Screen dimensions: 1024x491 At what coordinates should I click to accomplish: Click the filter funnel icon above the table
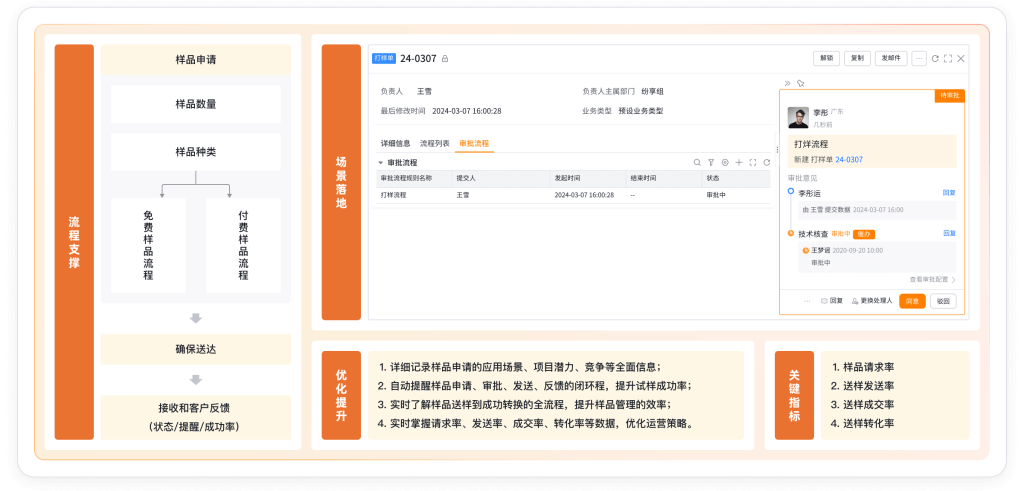(711, 162)
